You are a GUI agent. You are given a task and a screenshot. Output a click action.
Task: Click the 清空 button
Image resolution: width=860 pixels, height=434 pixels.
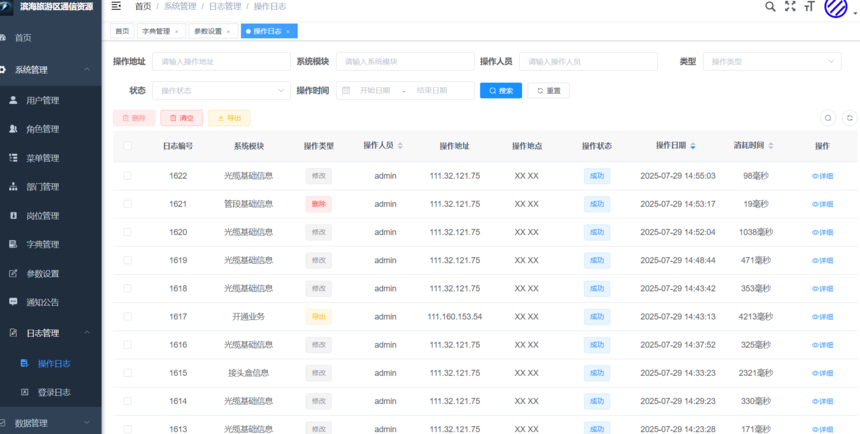click(x=182, y=118)
